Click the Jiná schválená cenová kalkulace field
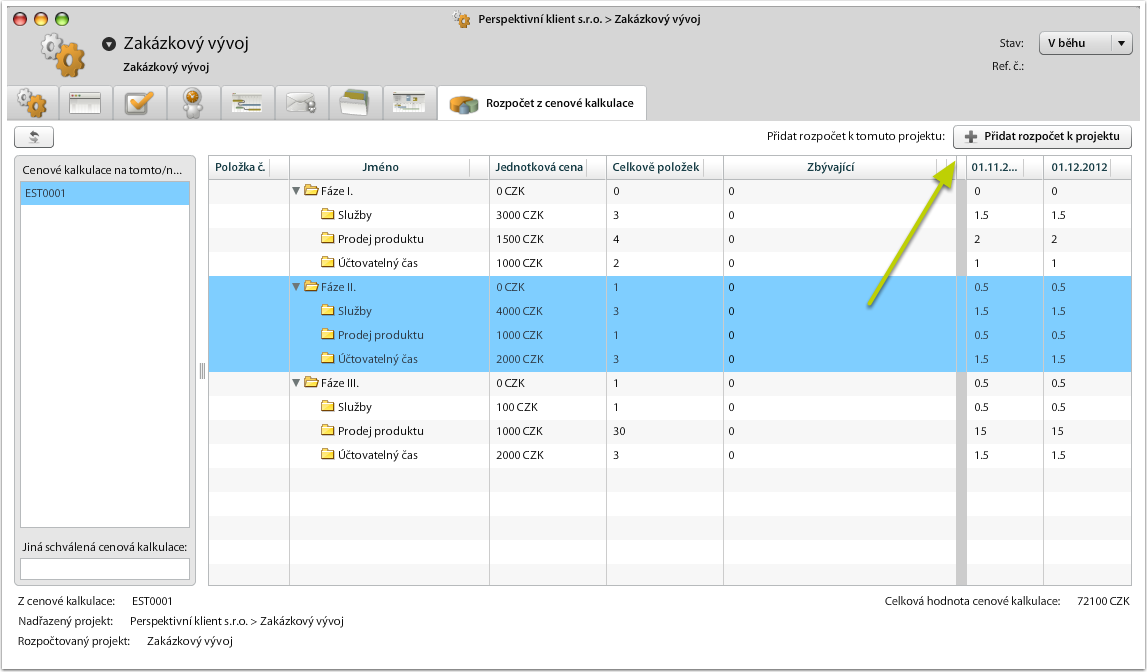 [x=104, y=568]
